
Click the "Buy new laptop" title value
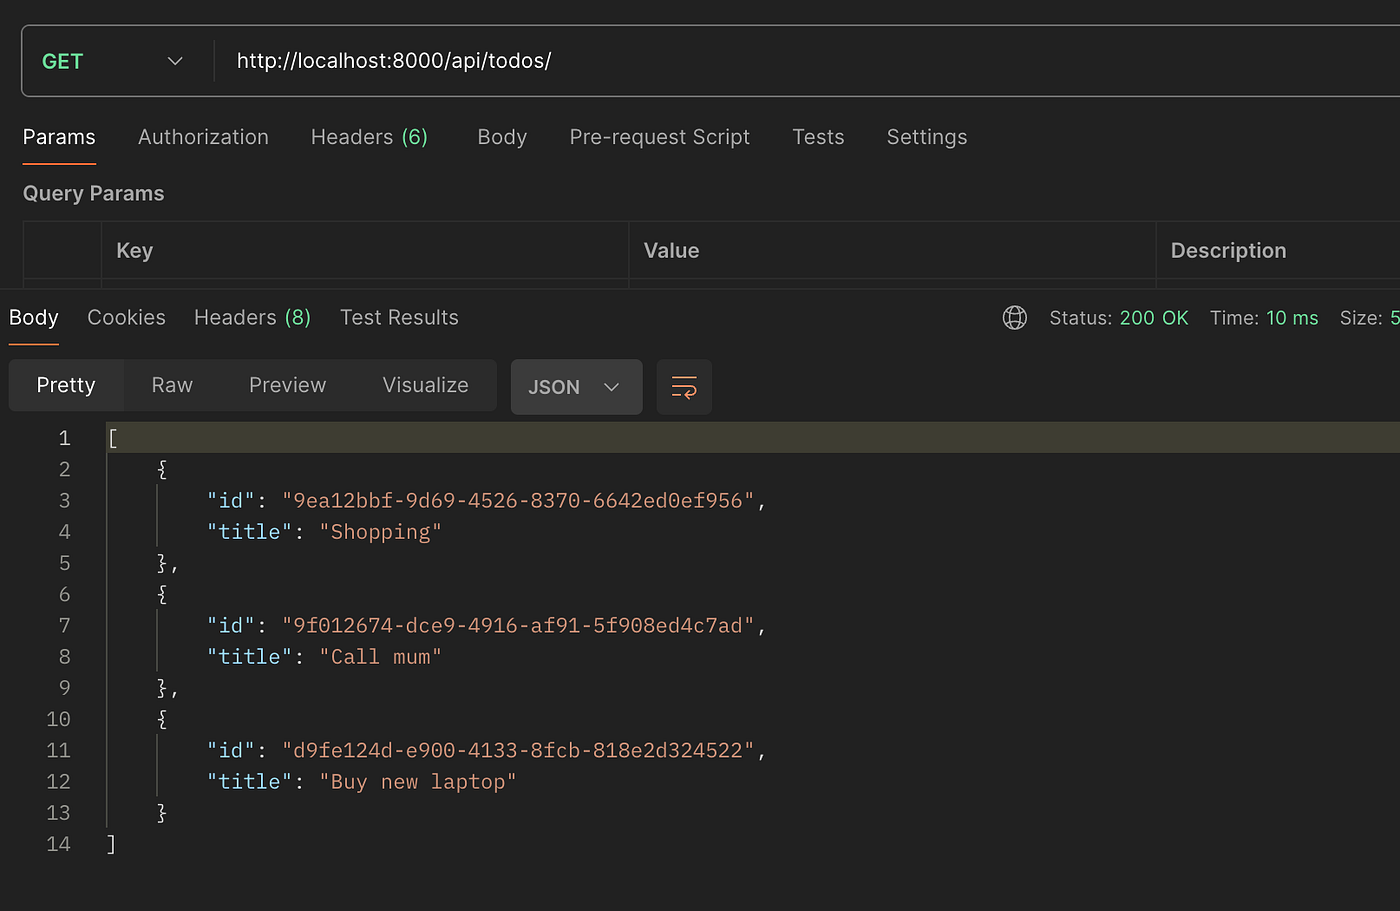pos(417,782)
